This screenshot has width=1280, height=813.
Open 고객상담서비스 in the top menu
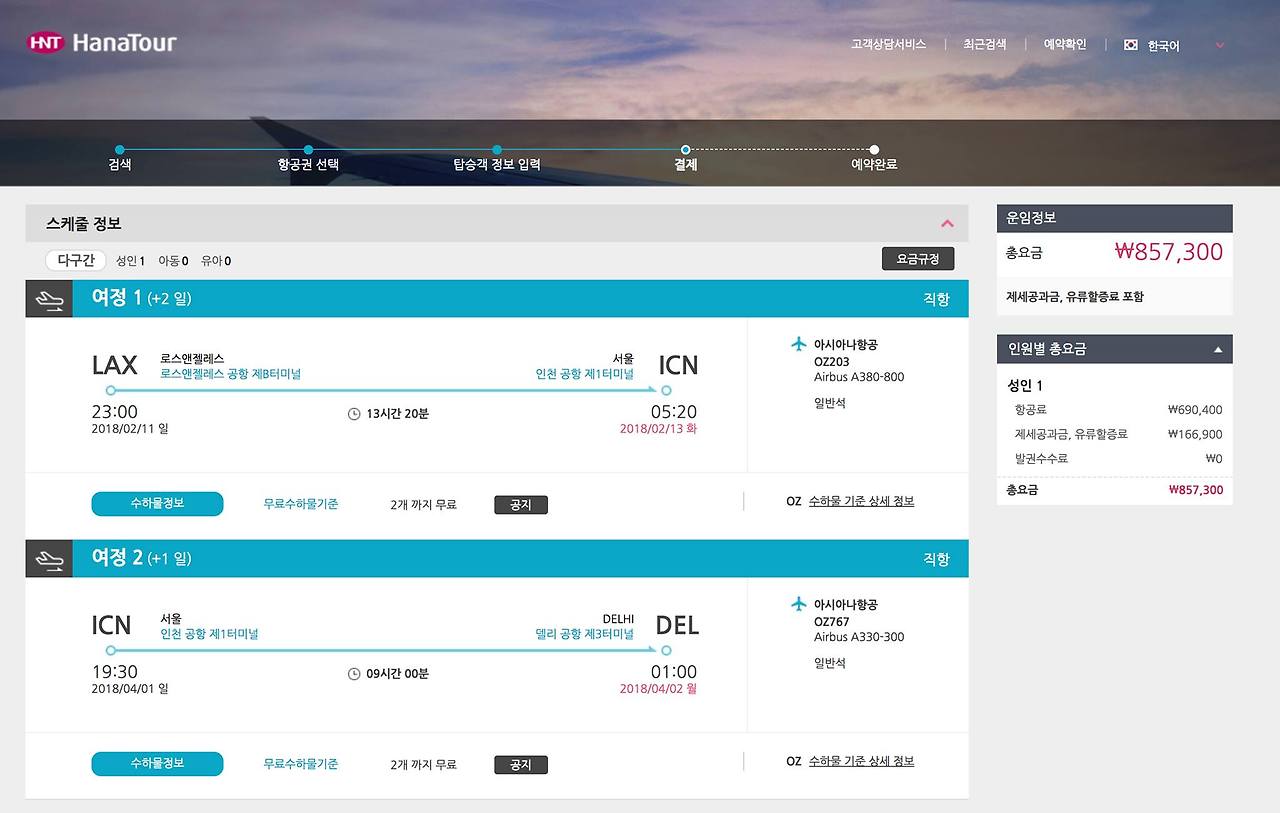coord(888,45)
